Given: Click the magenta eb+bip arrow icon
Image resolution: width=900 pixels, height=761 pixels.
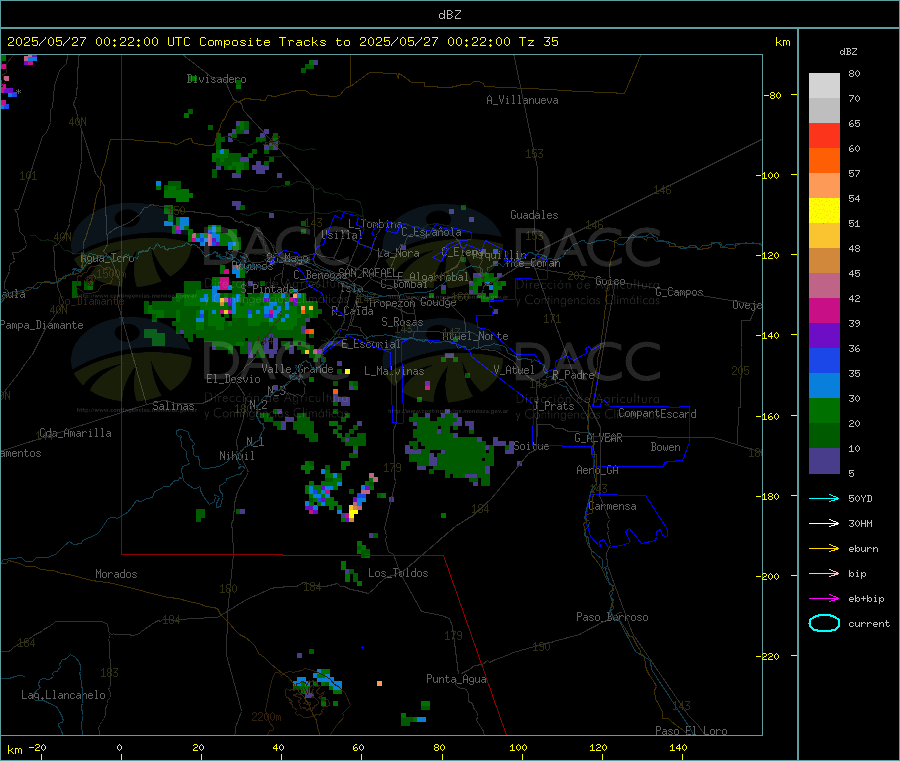Looking at the screenshot, I should pos(824,599).
